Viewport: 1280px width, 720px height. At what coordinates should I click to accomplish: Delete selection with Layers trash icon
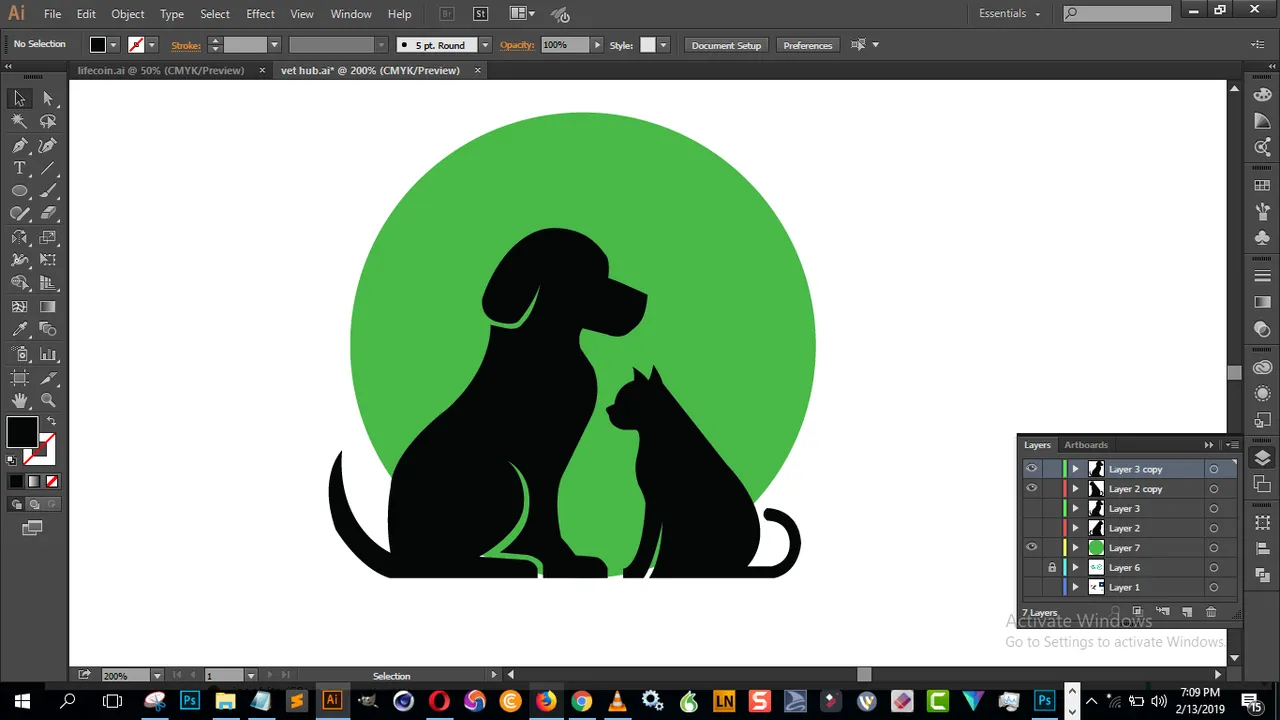coord(1211,612)
